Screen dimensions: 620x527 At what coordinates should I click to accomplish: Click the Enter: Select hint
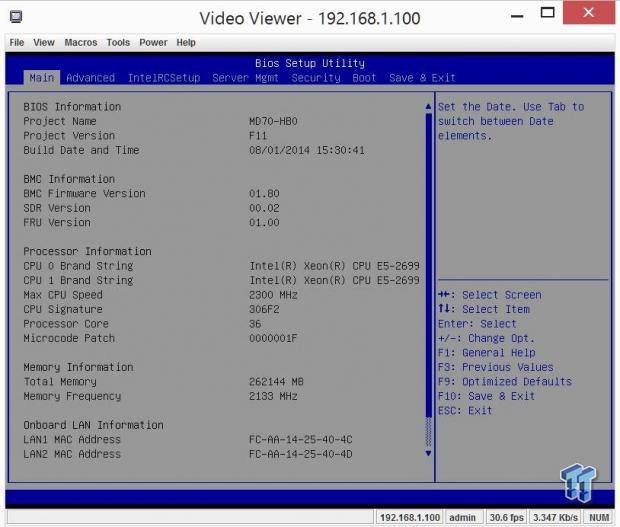[x=477, y=324]
